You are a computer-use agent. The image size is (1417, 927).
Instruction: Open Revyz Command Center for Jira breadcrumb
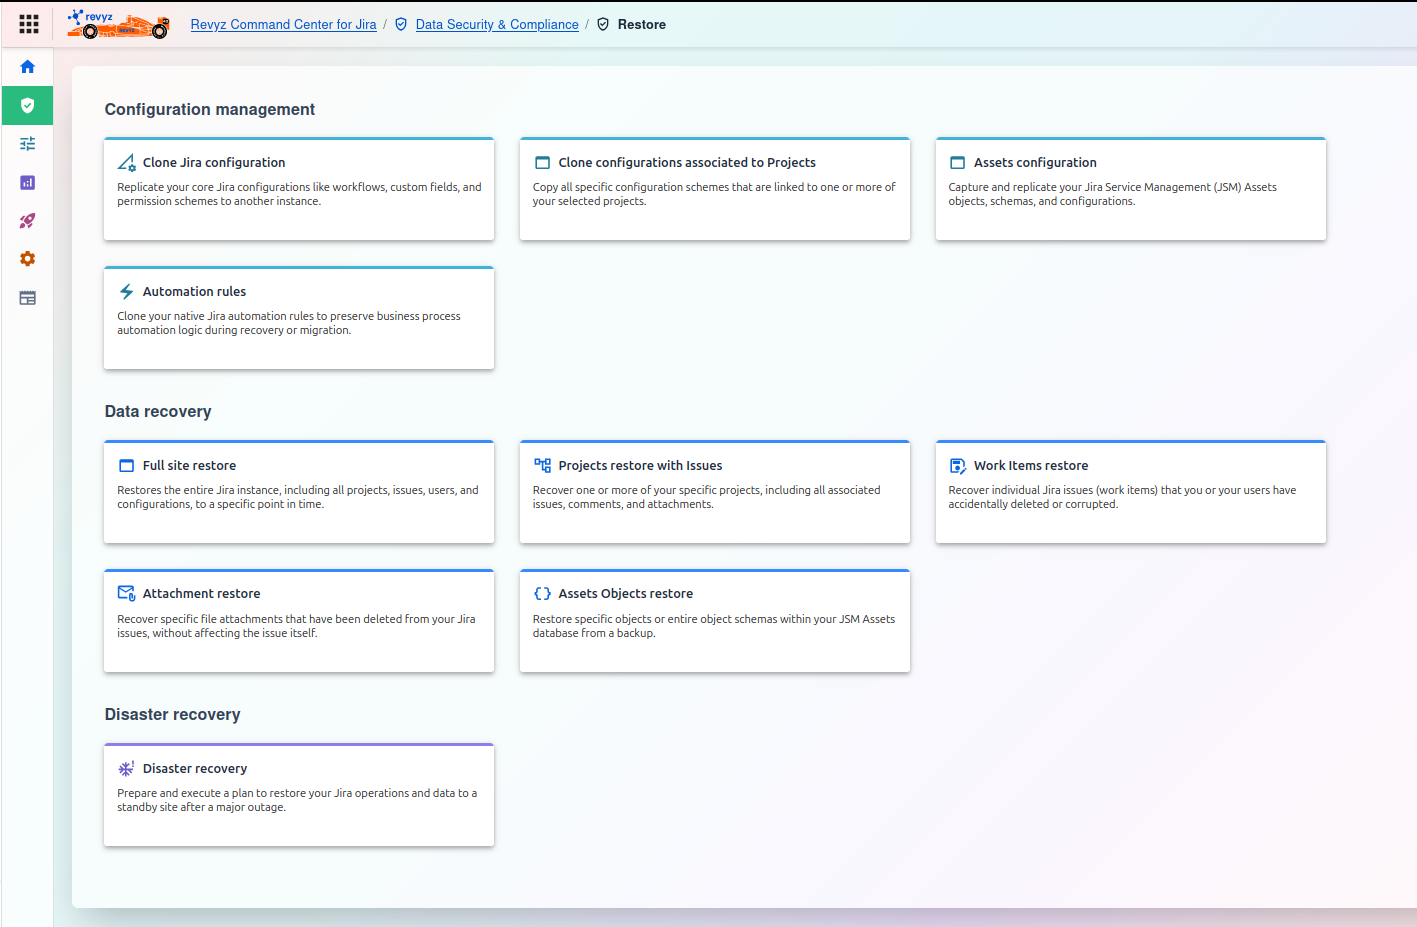click(283, 25)
